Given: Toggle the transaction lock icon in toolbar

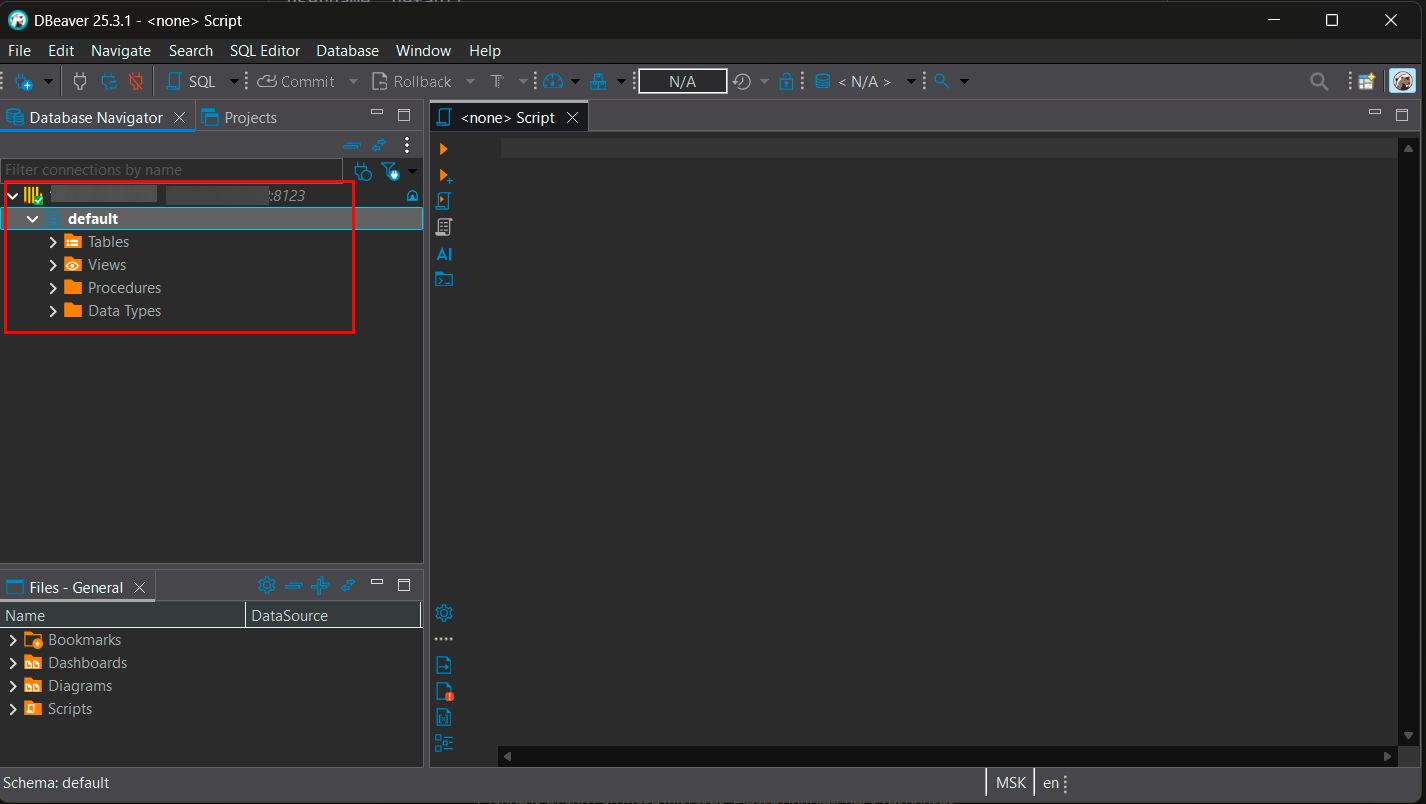Looking at the screenshot, I should pos(786,81).
